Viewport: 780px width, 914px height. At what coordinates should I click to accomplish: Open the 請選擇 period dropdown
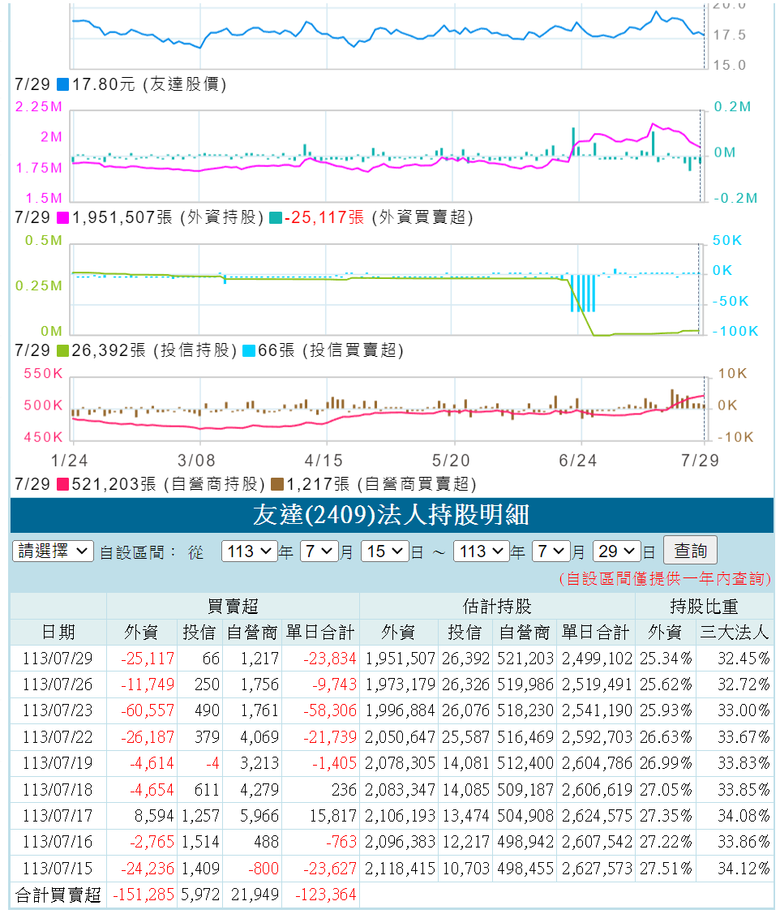tap(53, 551)
